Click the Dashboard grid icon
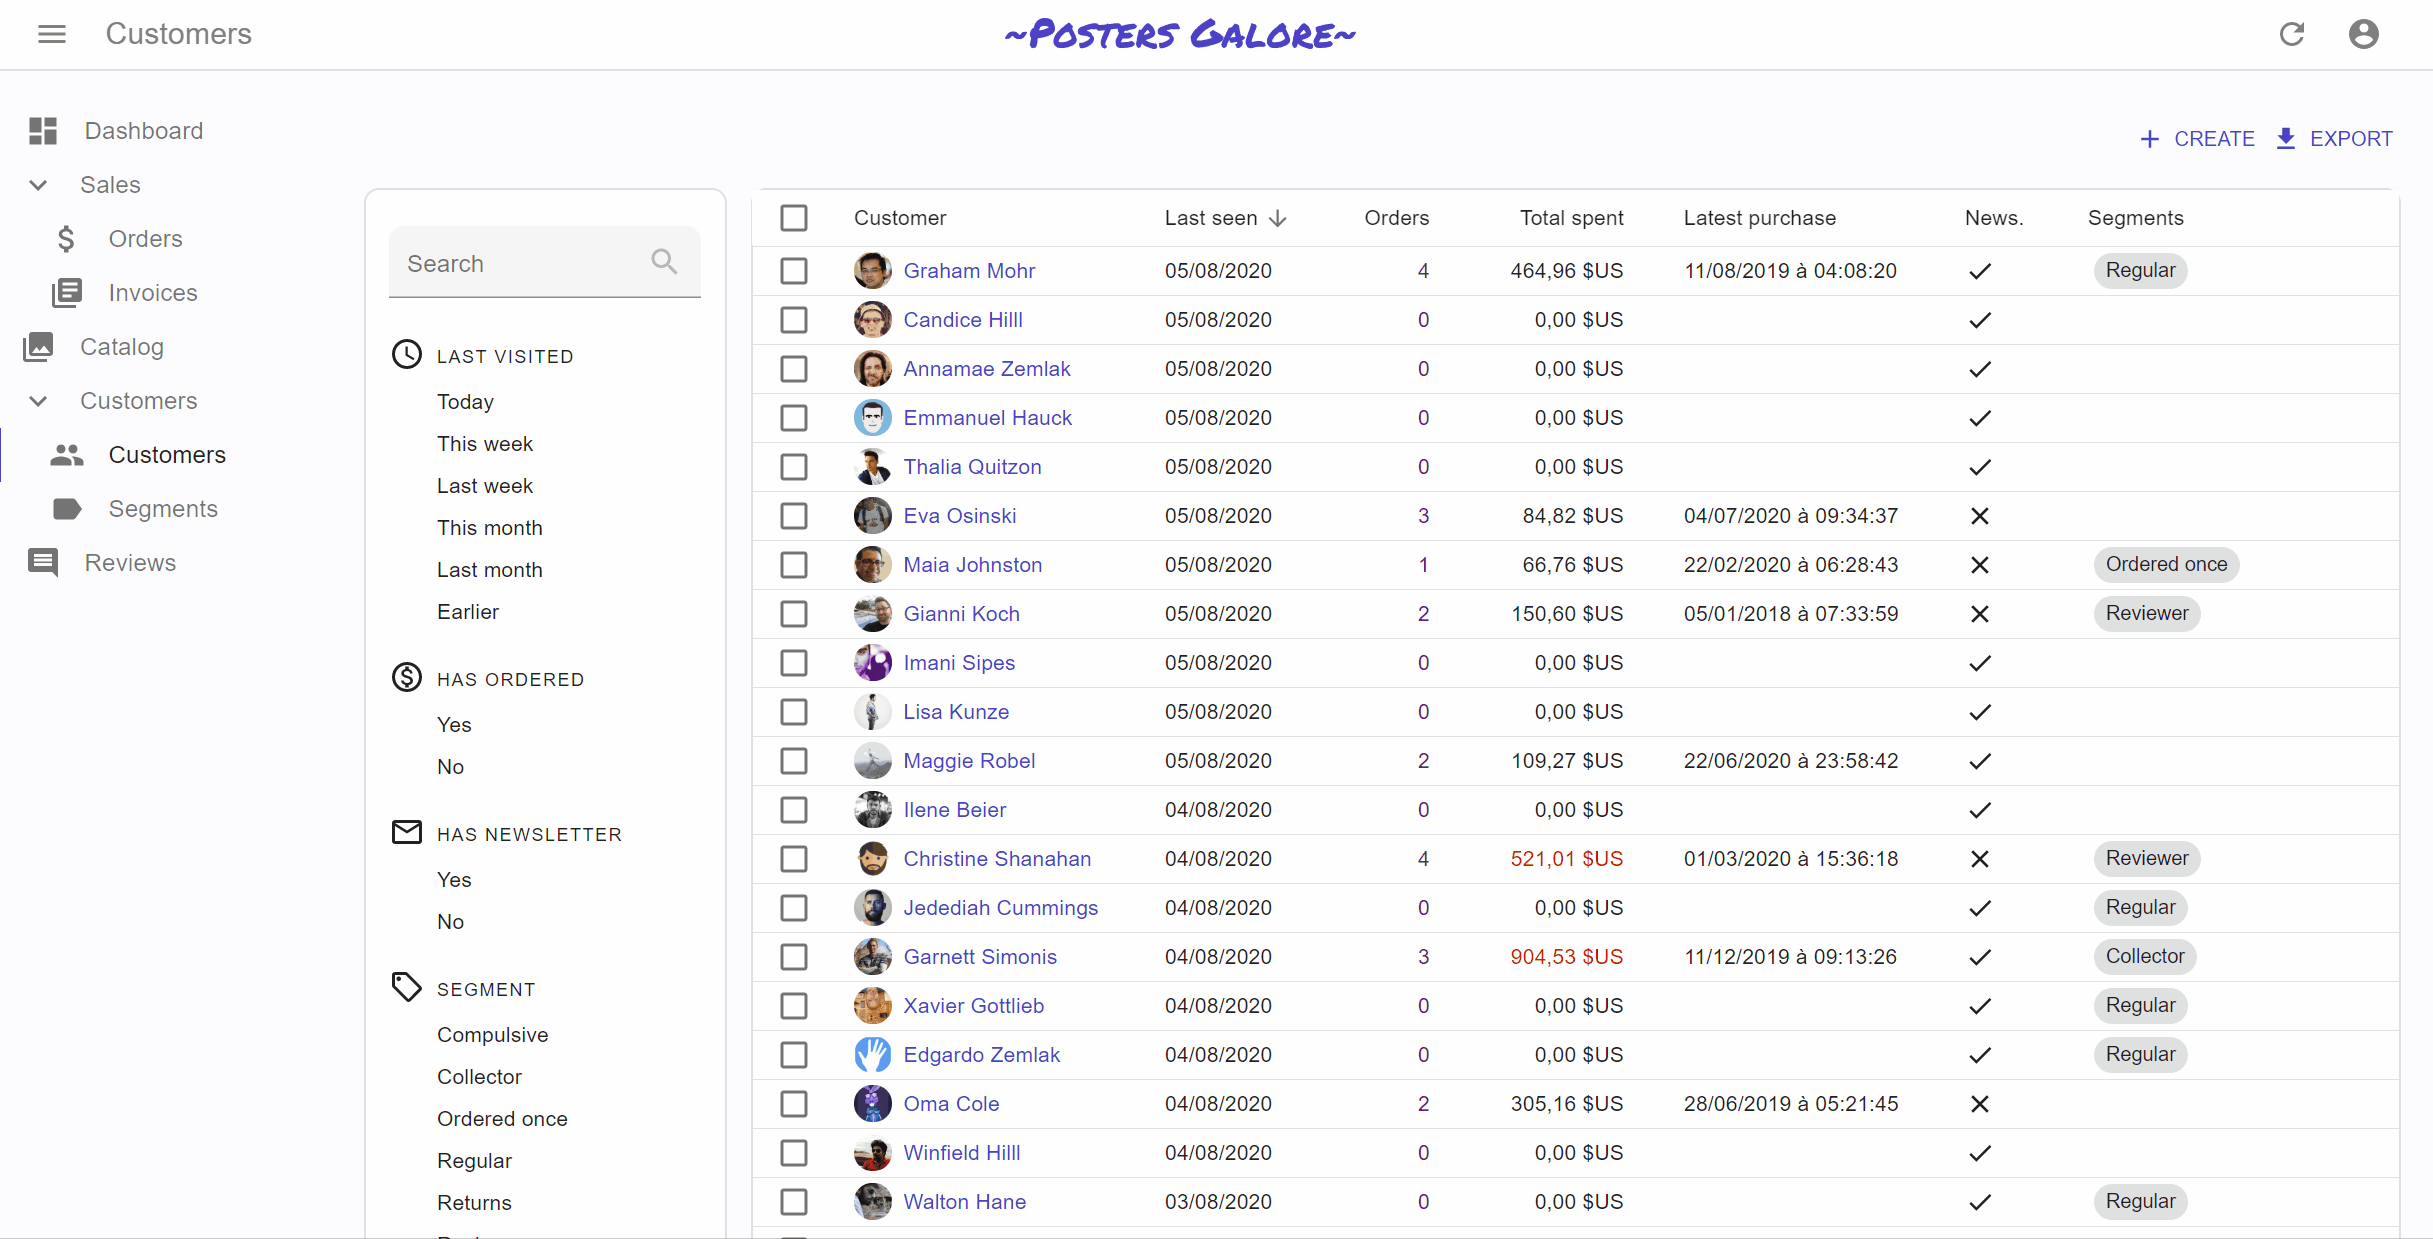This screenshot has width=2433, height=1239. pos(43,131)
